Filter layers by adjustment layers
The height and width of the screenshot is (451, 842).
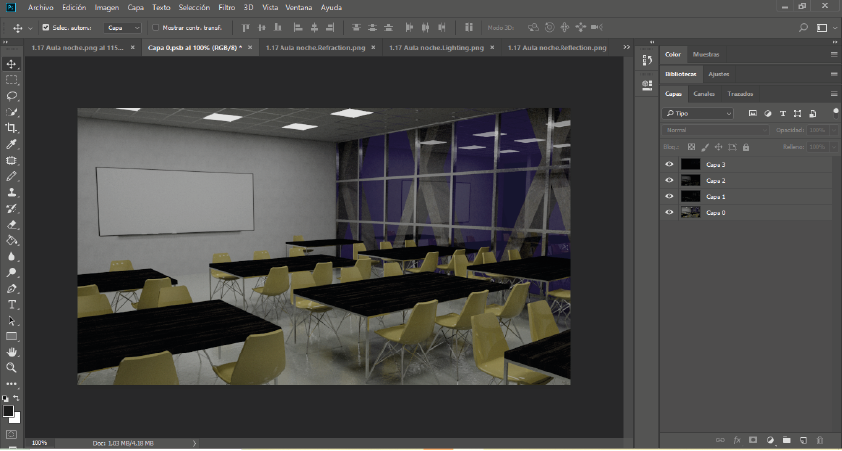click(x=768, y=113)
